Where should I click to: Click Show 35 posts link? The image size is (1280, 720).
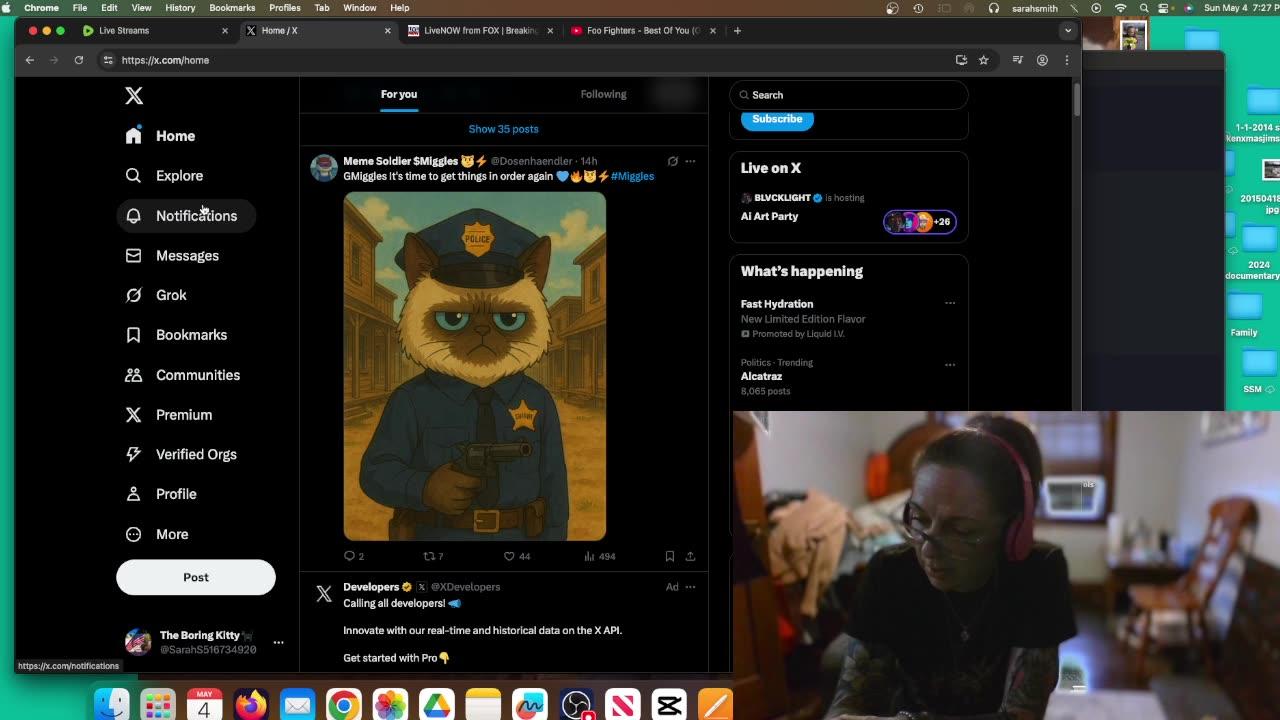pos(503,129)
